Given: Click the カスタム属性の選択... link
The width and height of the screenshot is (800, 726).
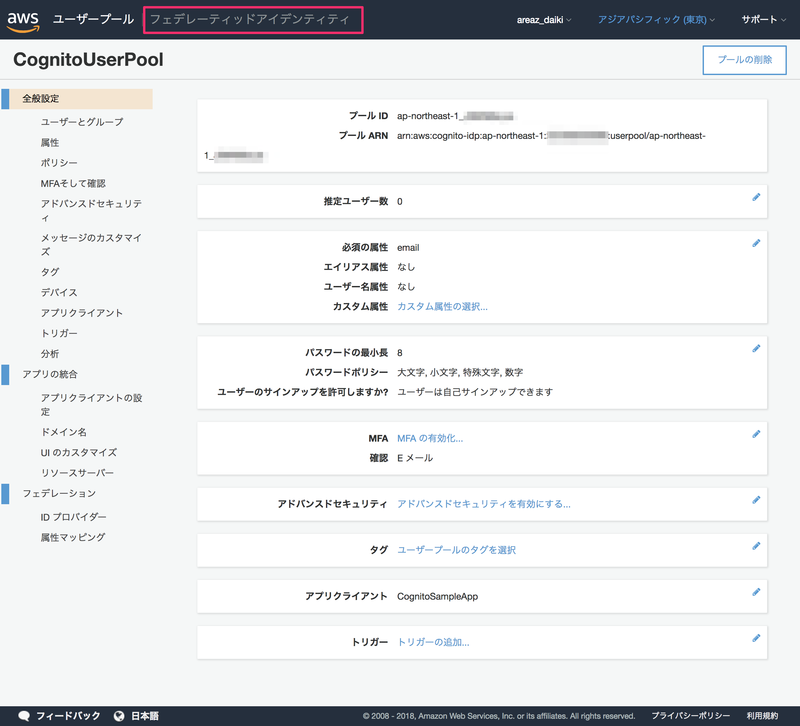Looking at the screenshot, I should pos(442,307).
